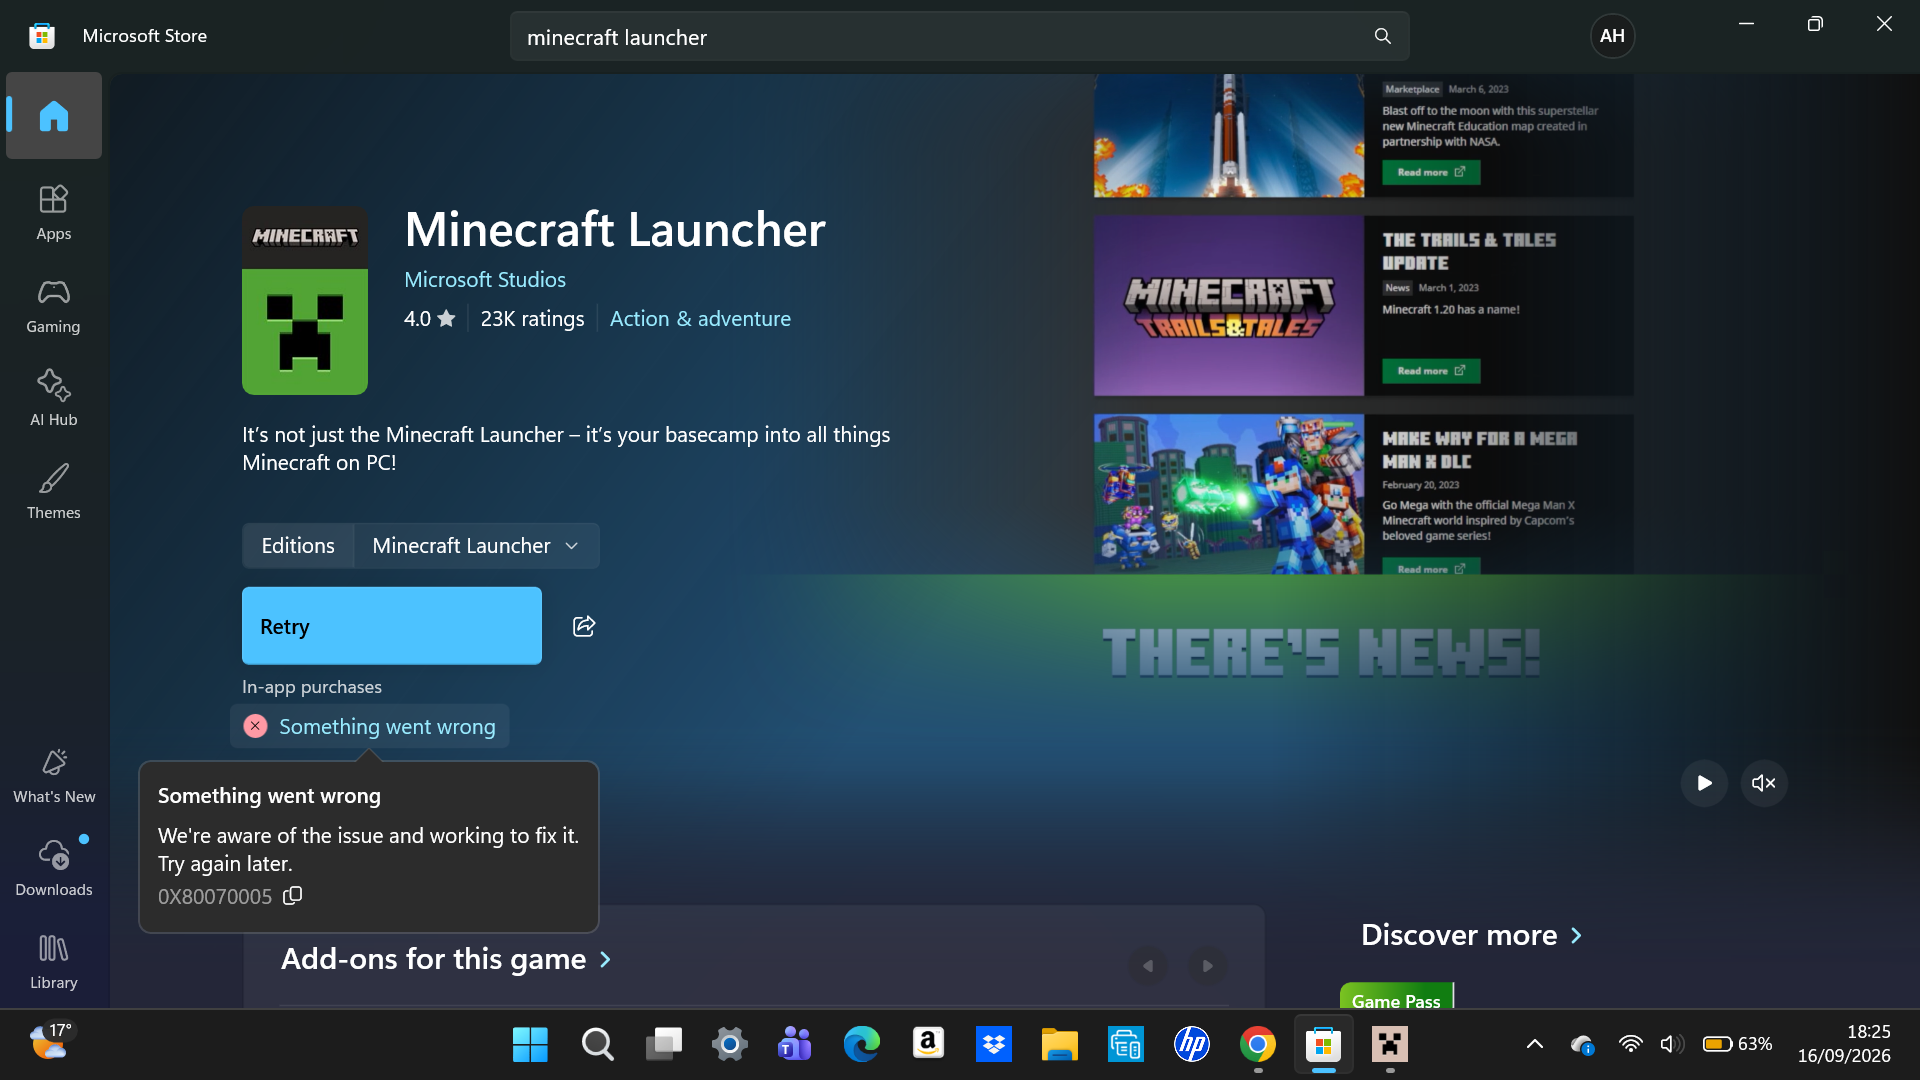The image size is (1920, 1080).
Task: Open taskbar Search
Action: tap(597, 1044)
